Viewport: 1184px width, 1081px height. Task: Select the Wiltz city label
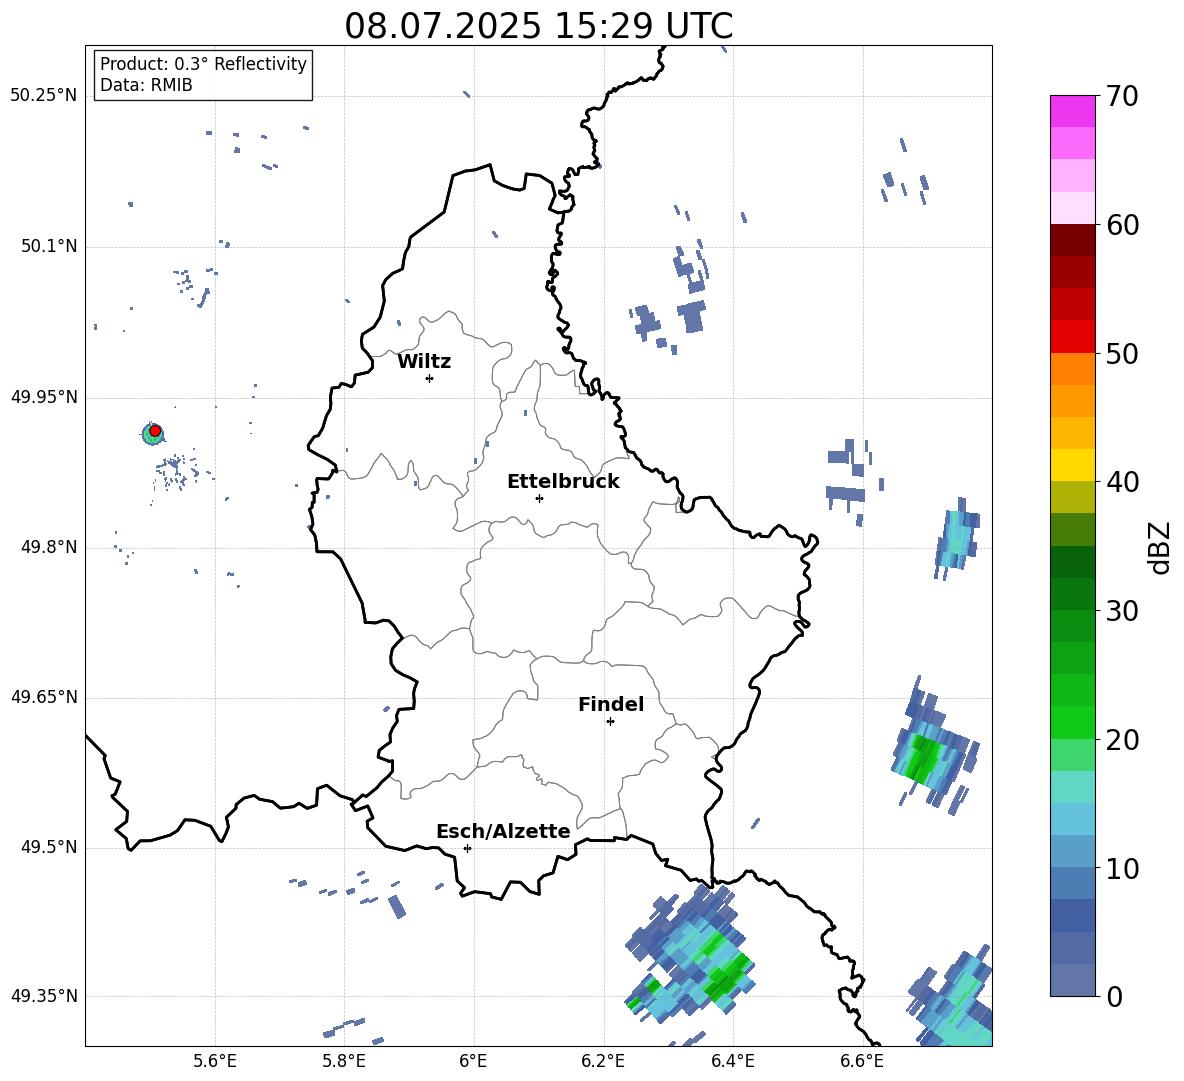point(424,362)
